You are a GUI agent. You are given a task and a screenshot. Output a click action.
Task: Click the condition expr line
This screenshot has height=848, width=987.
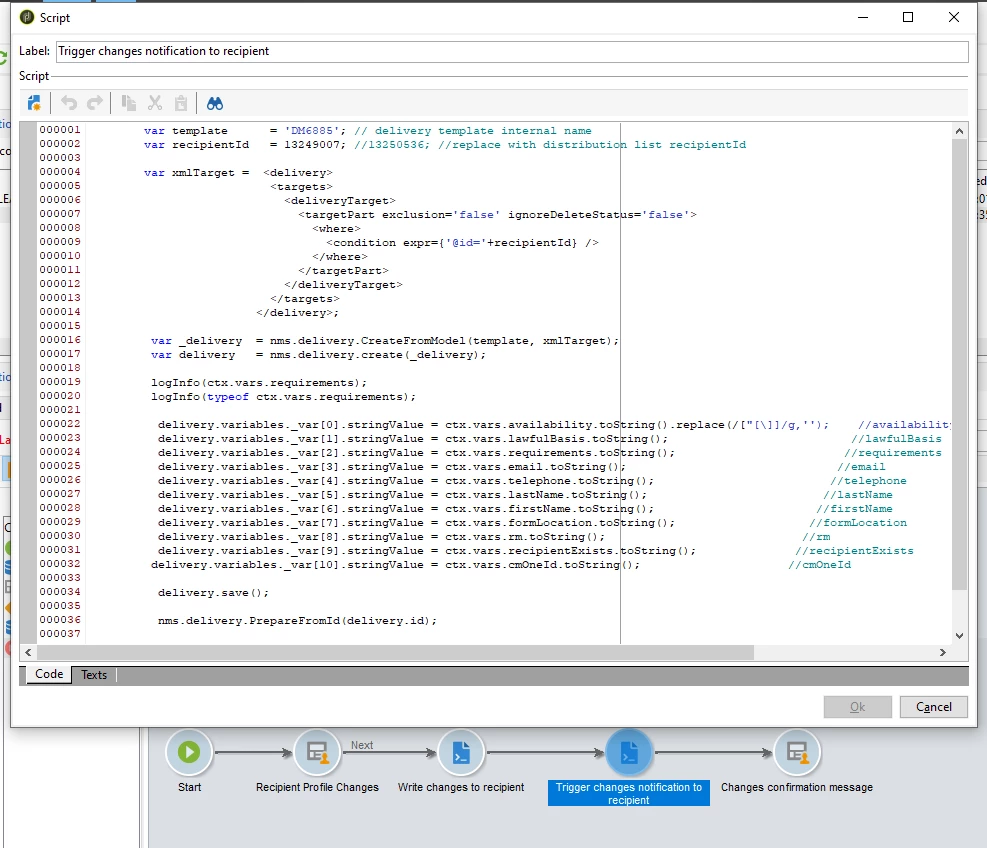(463, 242)
